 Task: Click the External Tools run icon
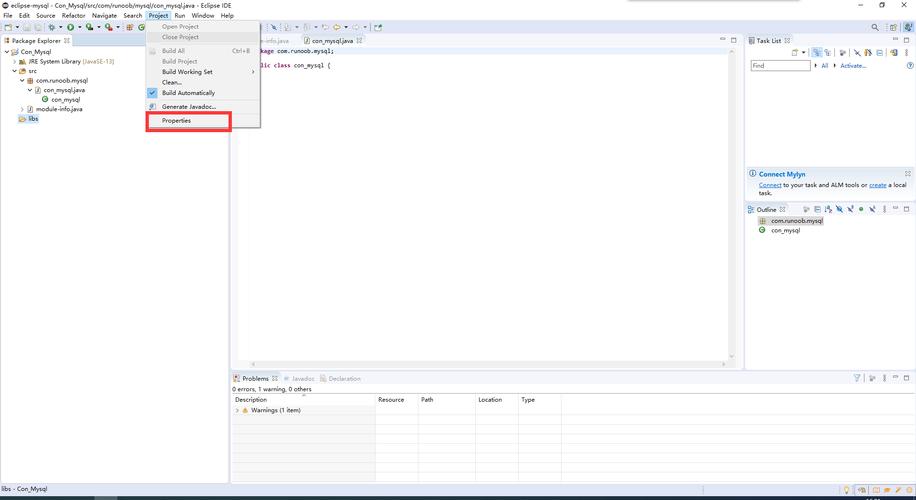coord(109,27)
